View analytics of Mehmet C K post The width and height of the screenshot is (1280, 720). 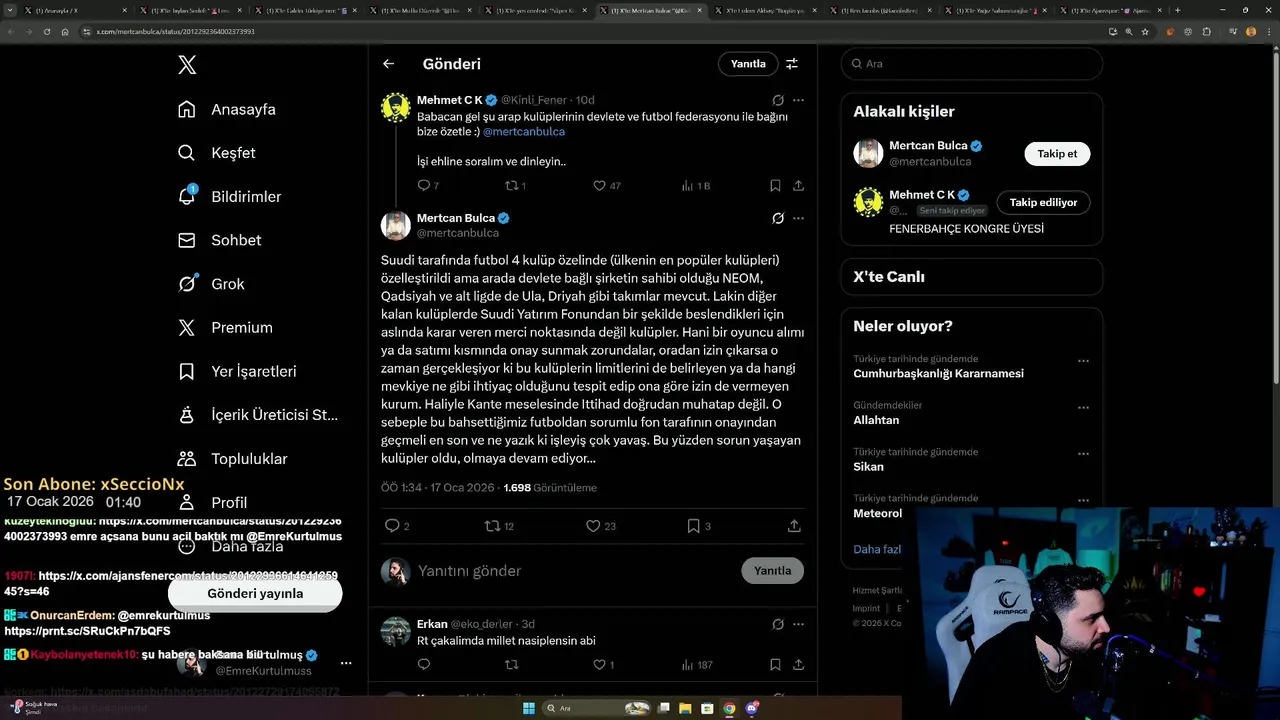pos(695,185)
